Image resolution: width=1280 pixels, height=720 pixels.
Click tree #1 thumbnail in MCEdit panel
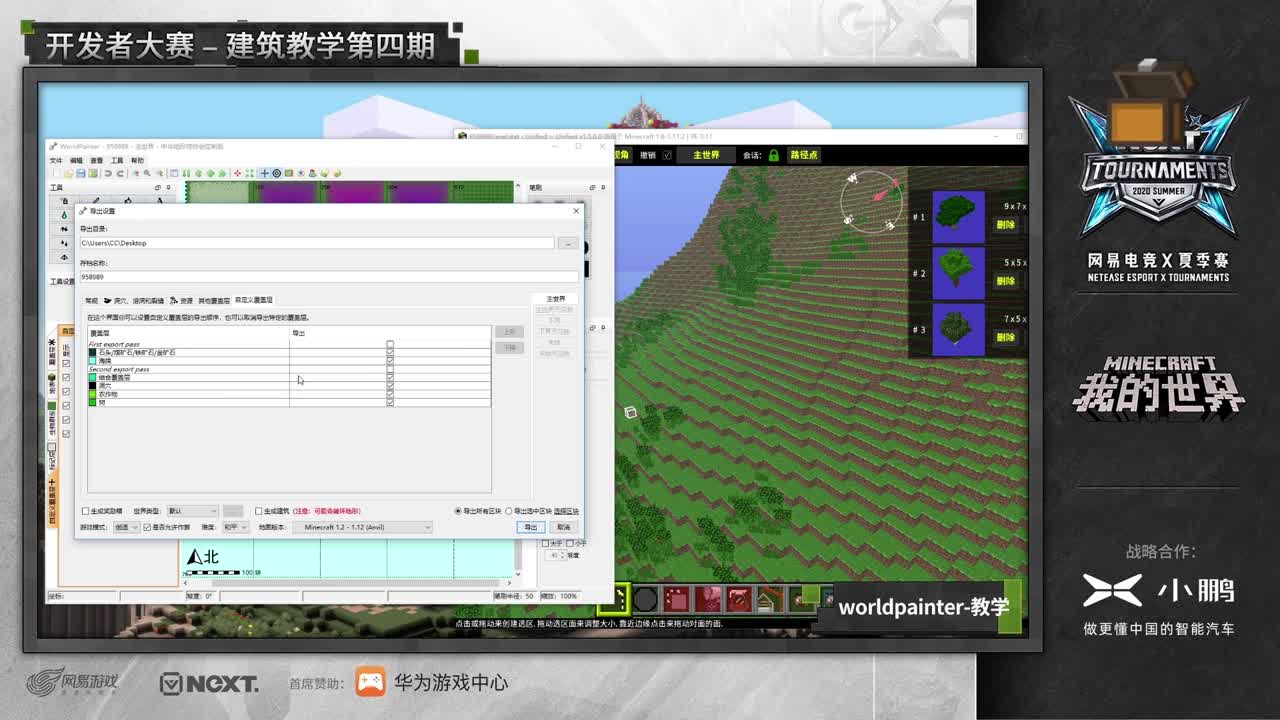click(959, 217)
